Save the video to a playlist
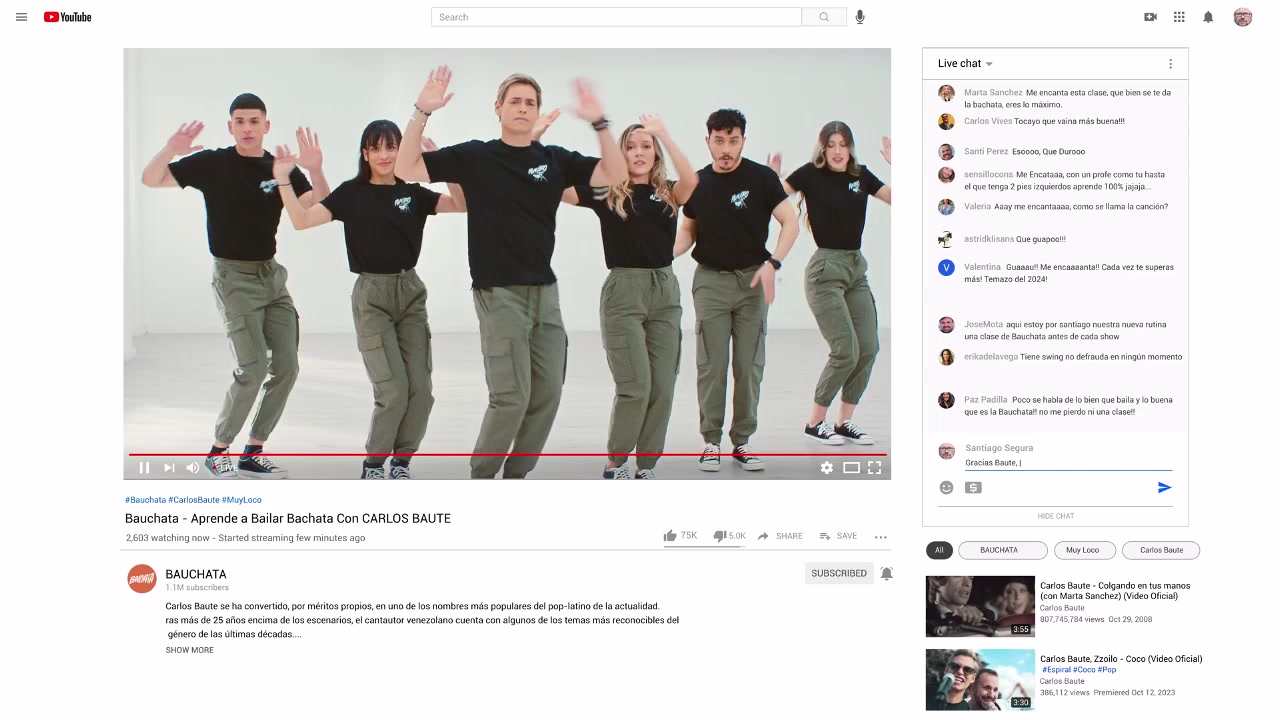The height and width of the screenshot is (720, 1280). pos(838,536)
